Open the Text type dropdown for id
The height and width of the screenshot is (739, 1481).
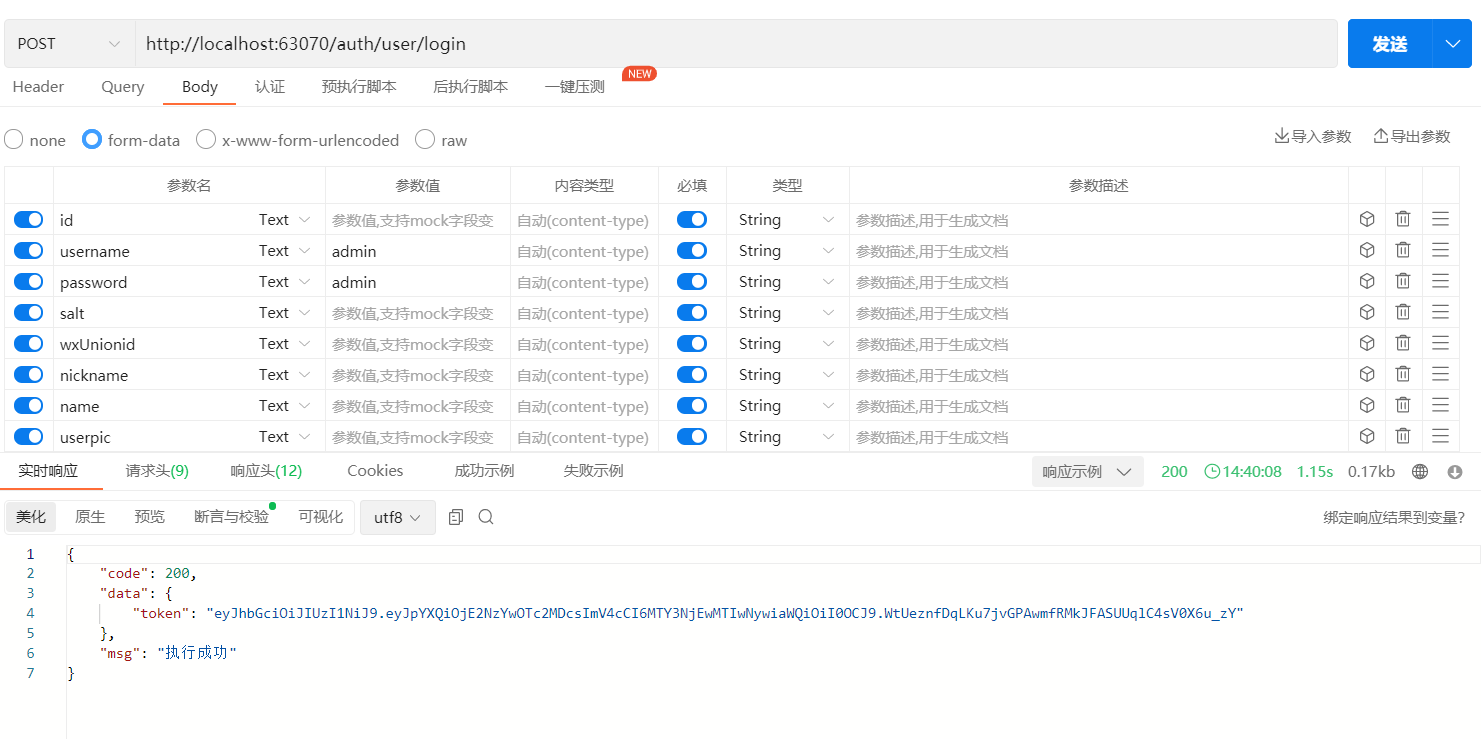[285, 220]
